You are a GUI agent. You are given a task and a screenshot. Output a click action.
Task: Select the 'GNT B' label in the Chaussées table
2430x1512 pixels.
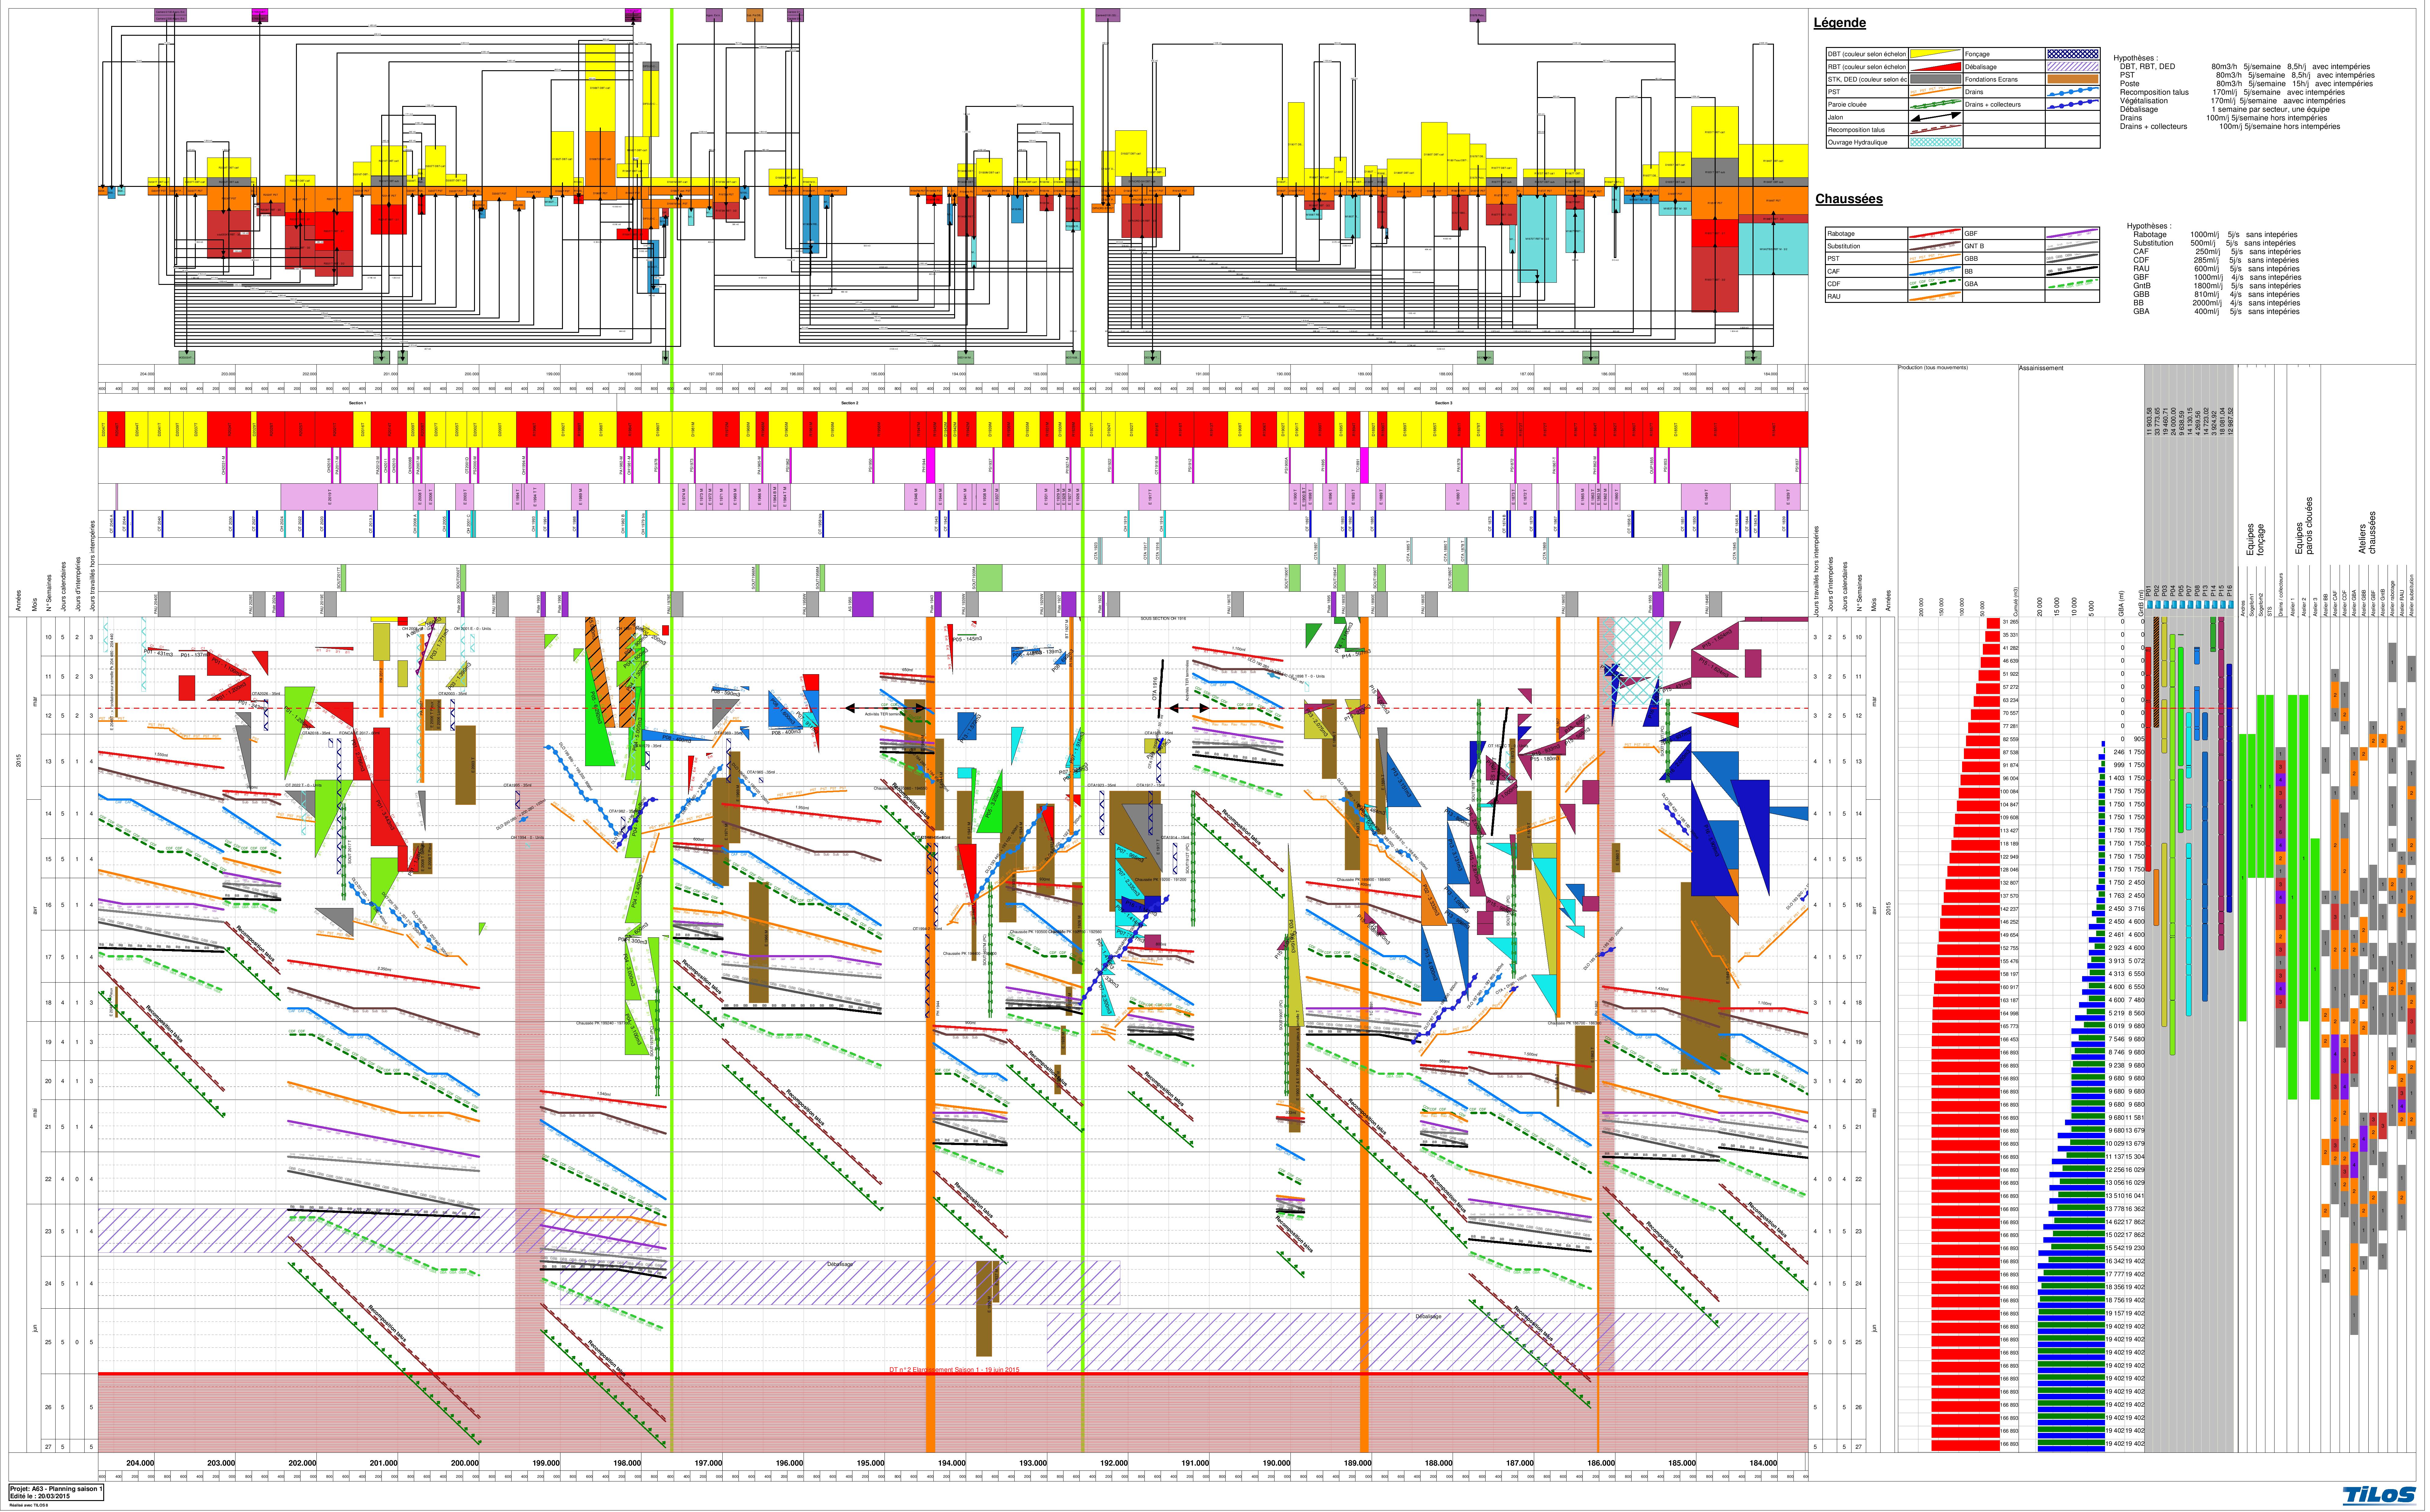click(x=1974, y=246)
